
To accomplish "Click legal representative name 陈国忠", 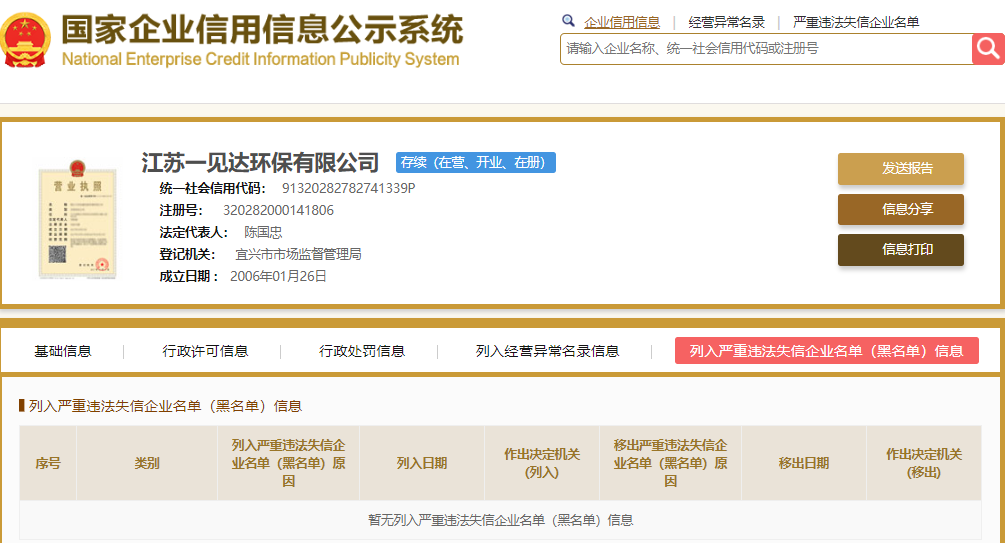I will [263, 232].
